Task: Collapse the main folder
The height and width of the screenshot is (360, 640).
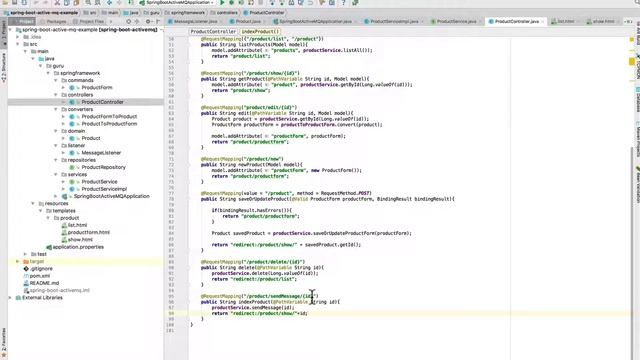Action: click(25, 51)
